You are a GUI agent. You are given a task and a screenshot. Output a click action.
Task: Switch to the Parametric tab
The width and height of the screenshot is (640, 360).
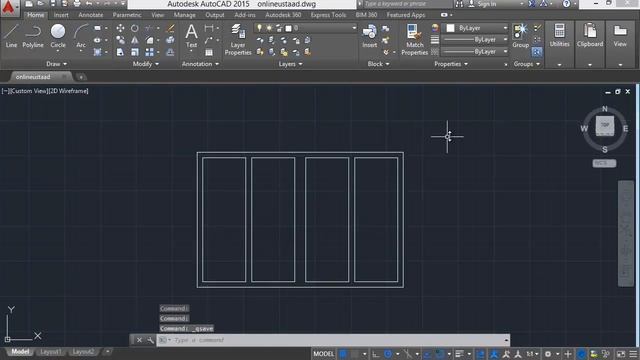point(127,15)
